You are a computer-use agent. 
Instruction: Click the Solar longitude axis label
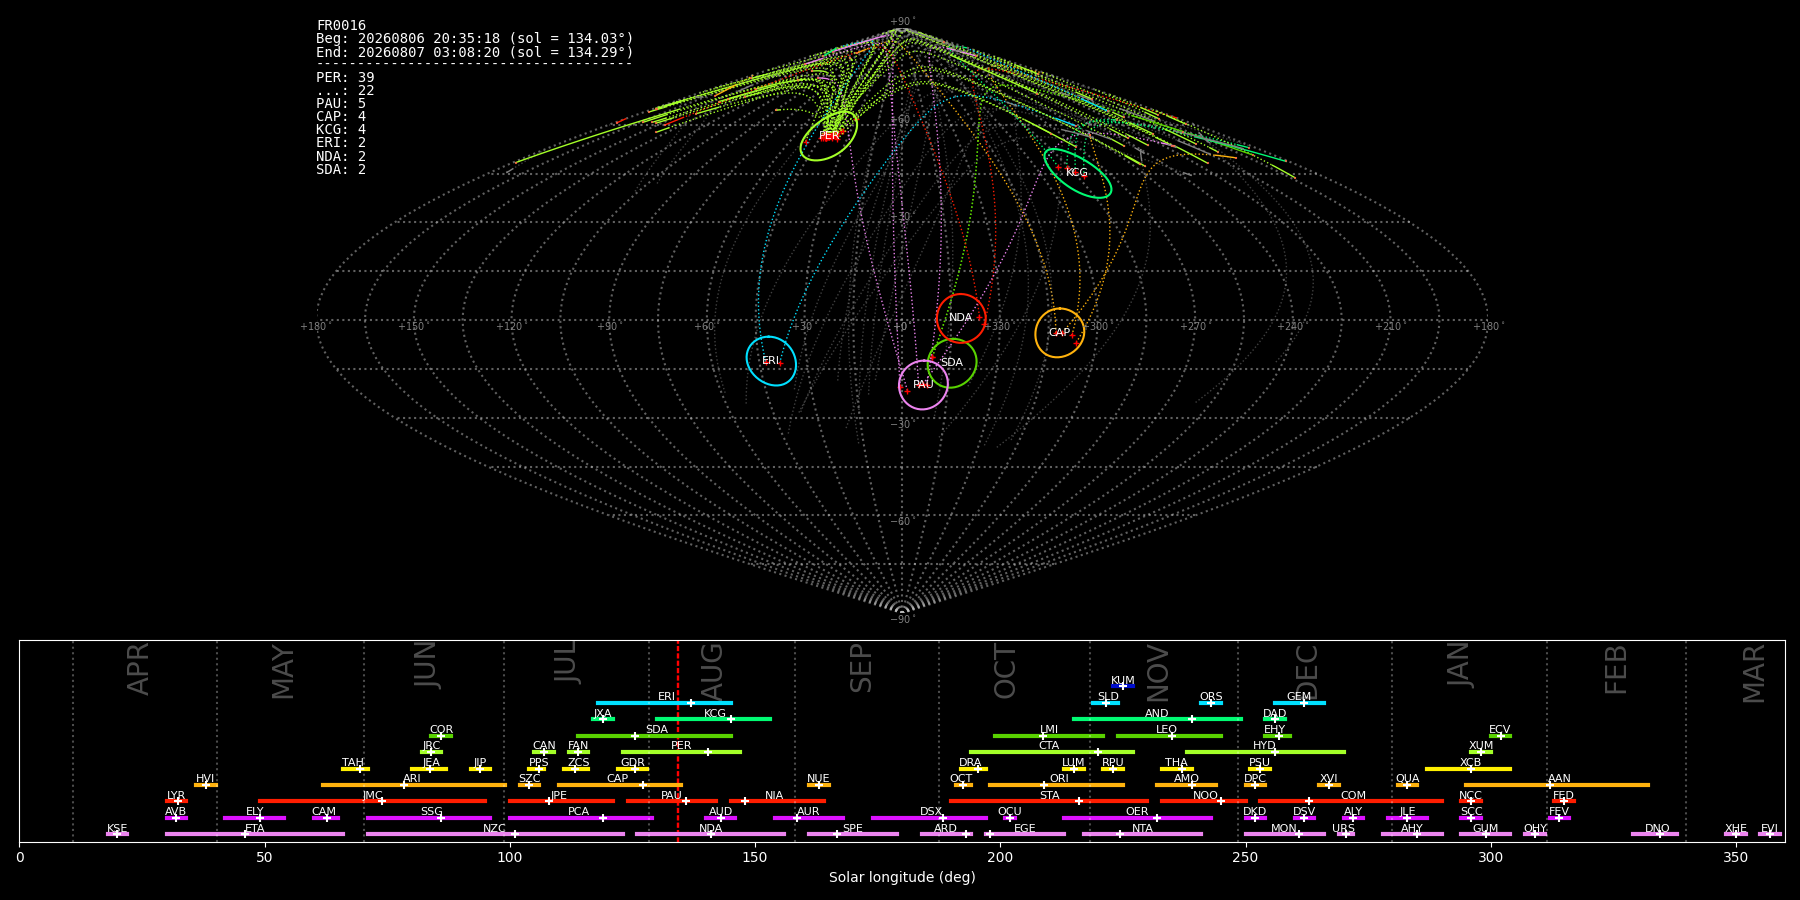pos(902,878)
